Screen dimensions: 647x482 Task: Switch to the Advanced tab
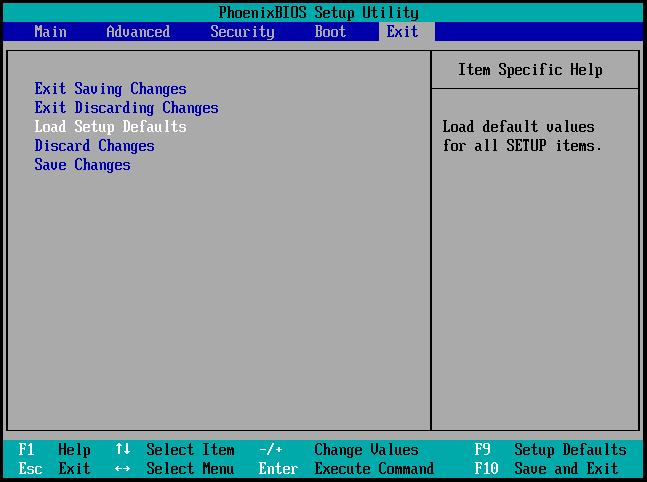(x=138, y=32)
